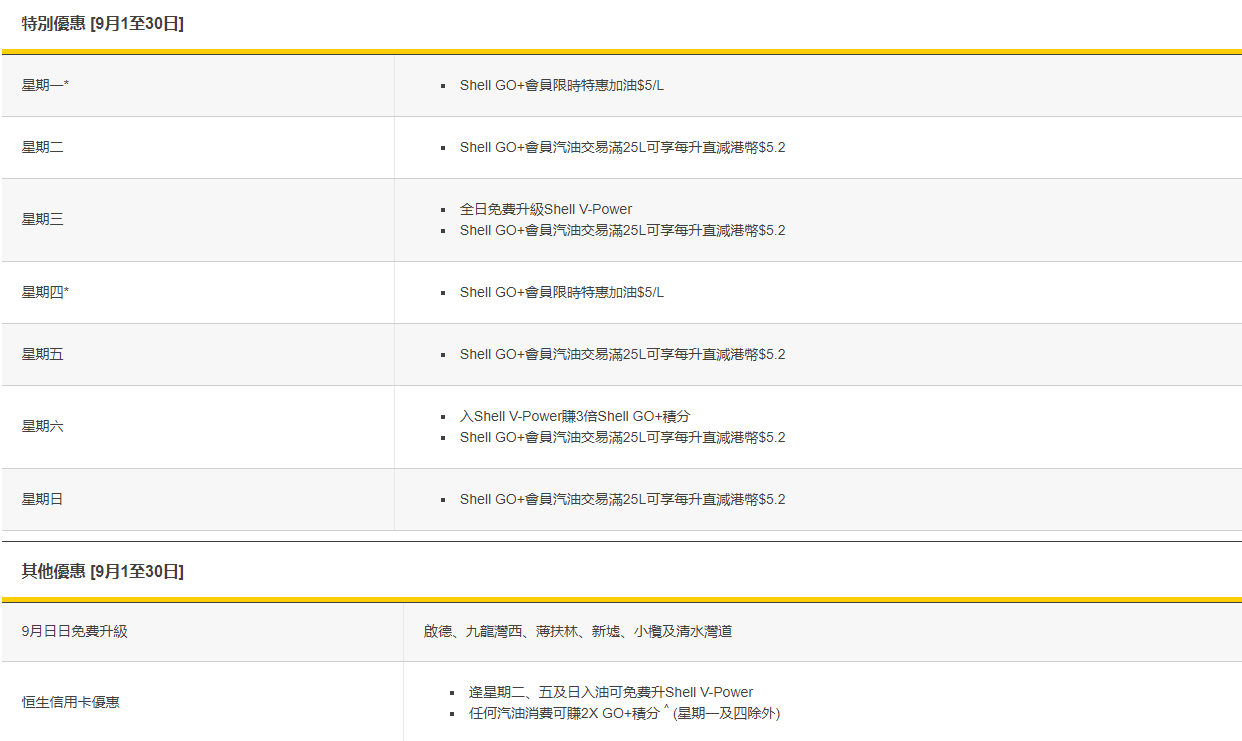
Task: Select the 9月日日免費升級 cell
Action: [x=75, y=631]
